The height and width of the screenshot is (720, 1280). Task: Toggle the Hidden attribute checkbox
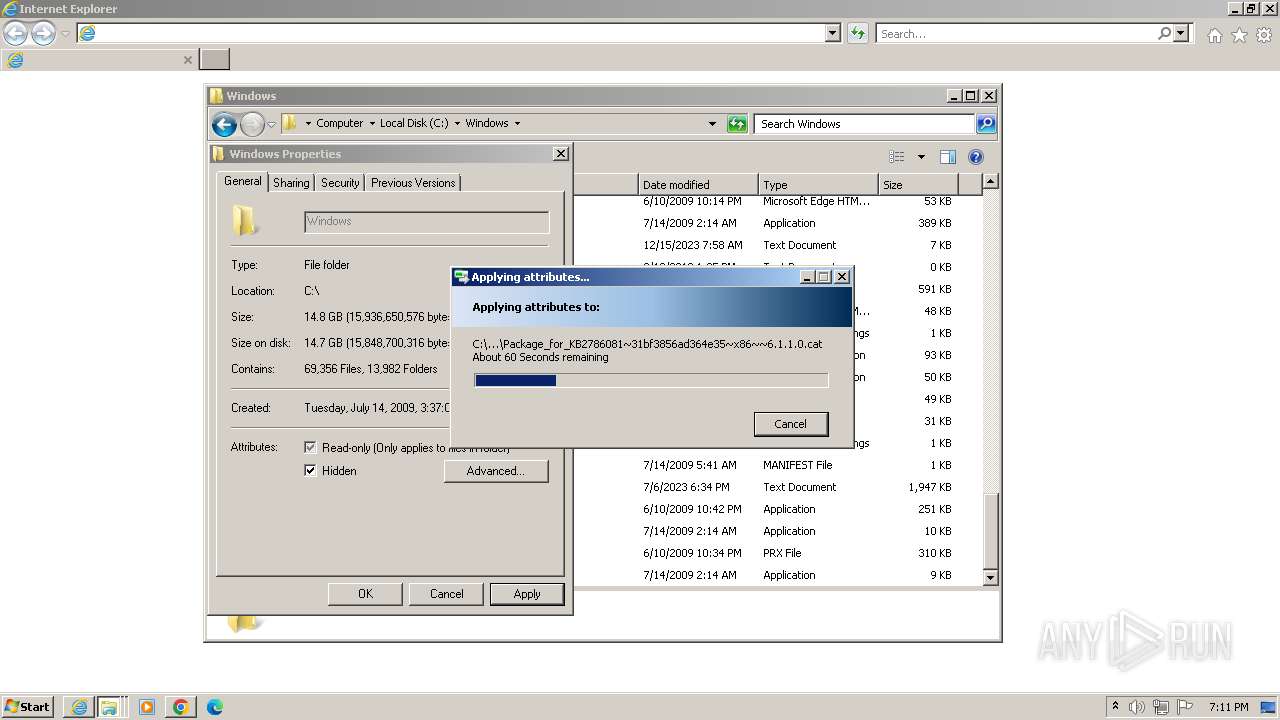tap(310, 471)
